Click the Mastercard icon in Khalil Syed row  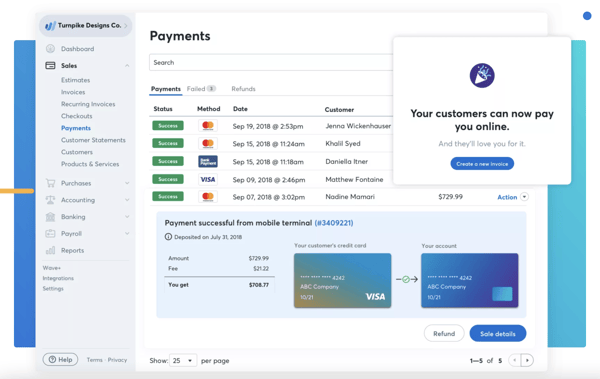click(208, 144)
